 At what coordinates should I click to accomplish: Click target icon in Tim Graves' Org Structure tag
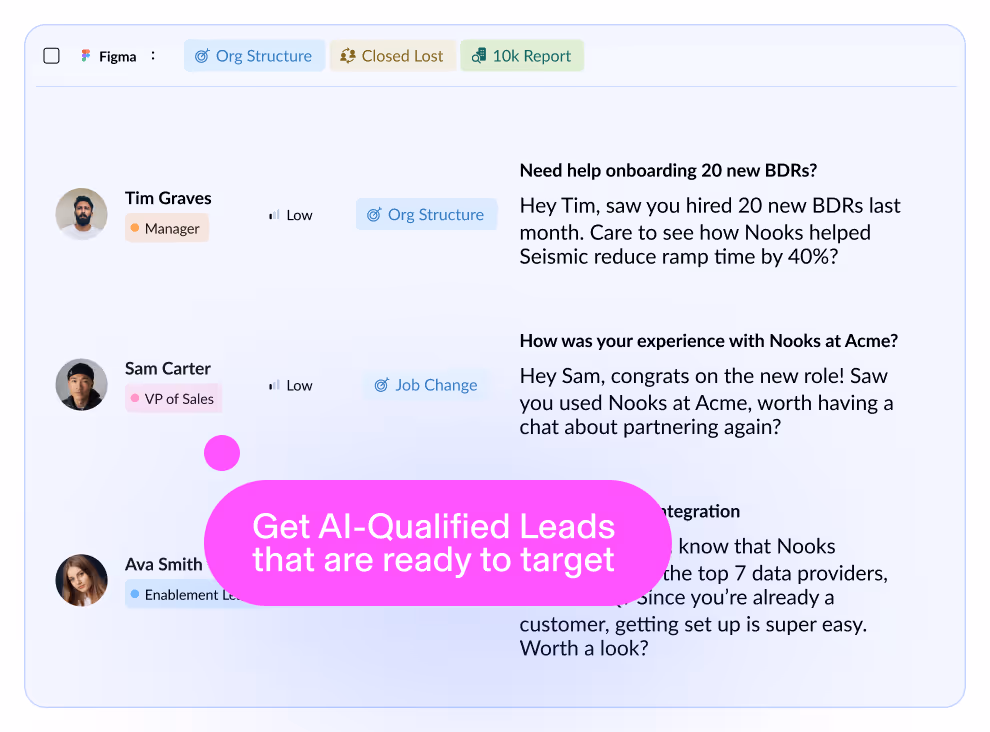(x=374, y=215)
